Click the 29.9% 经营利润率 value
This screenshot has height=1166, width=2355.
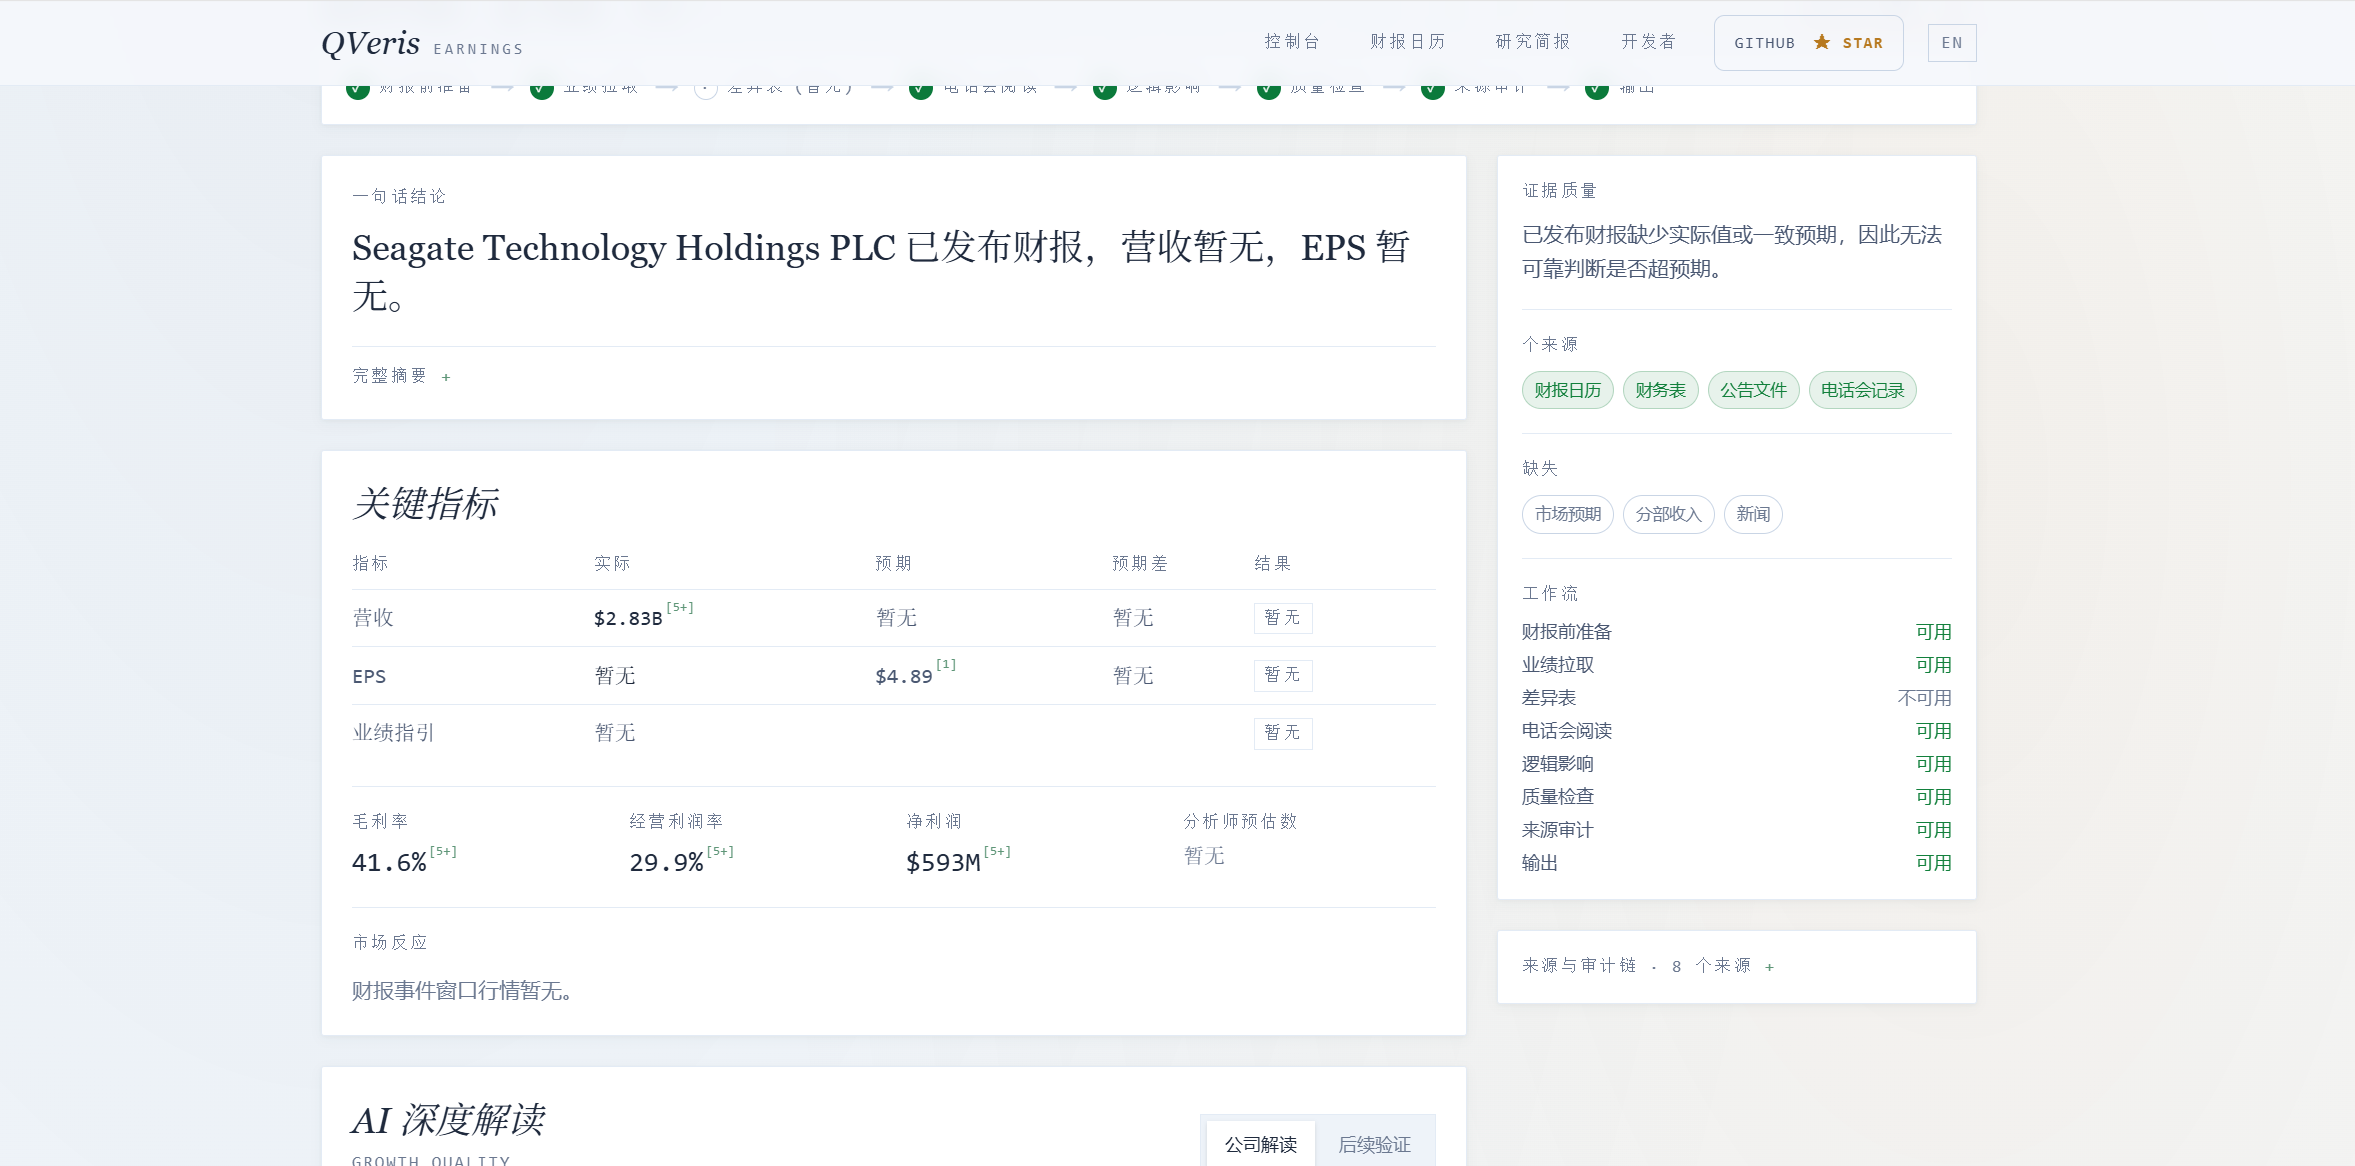pos(666,863)
